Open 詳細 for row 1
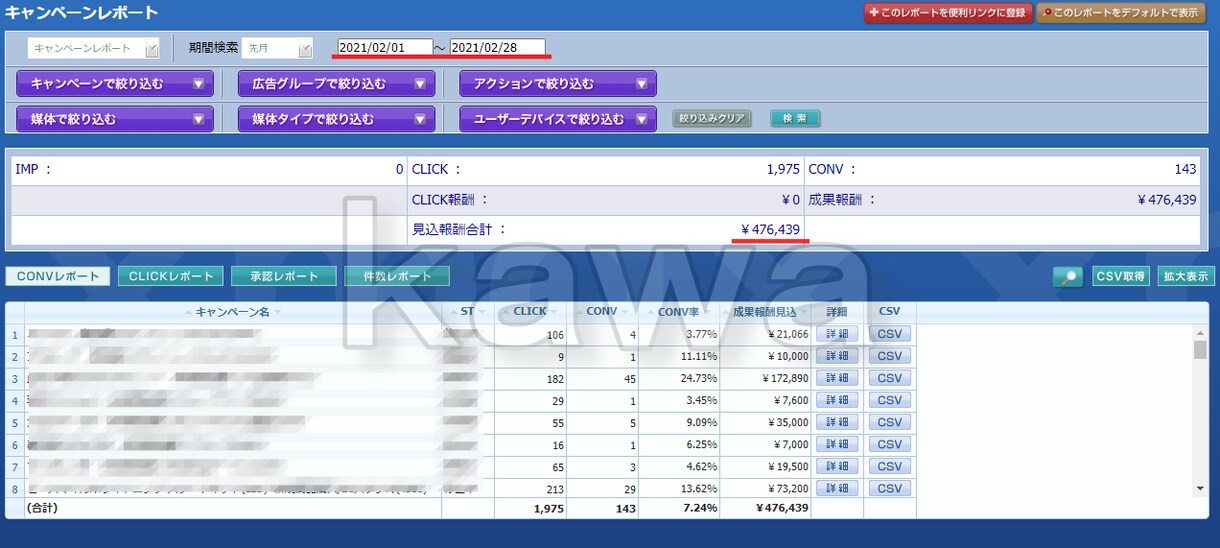This screenshot has height=548, width=1220. [837, 334]
